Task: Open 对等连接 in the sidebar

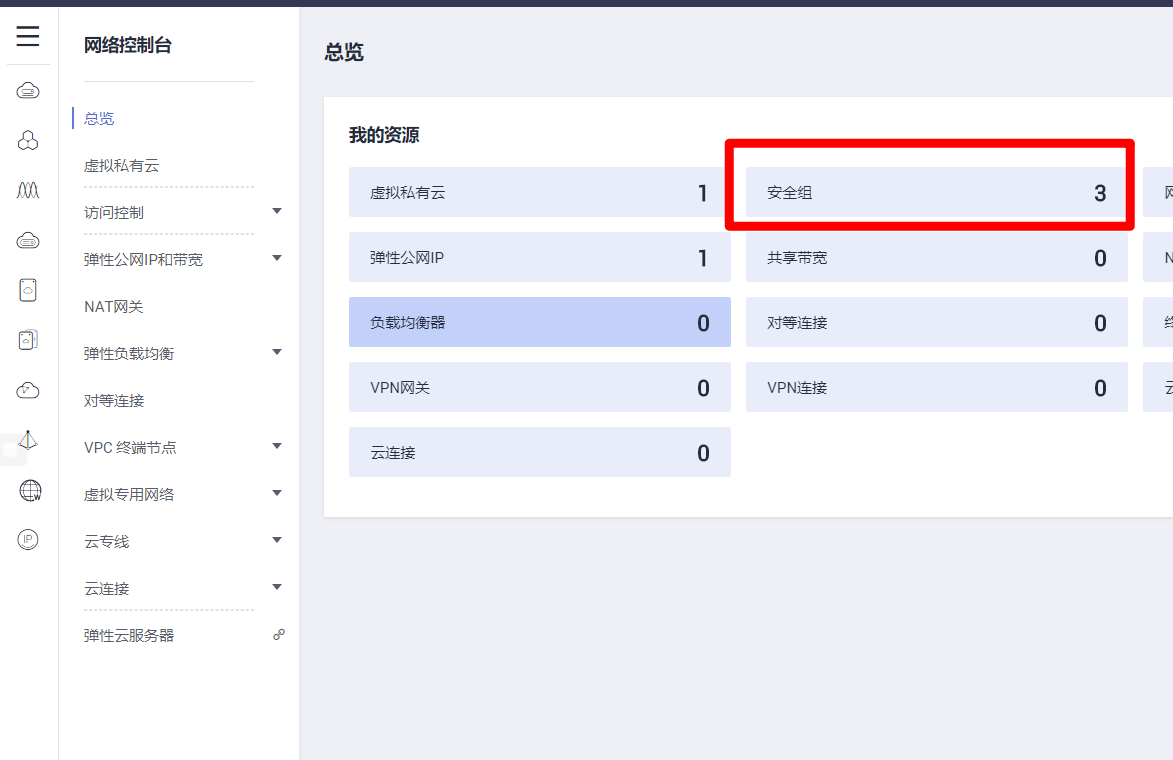Action: [114, 401]
